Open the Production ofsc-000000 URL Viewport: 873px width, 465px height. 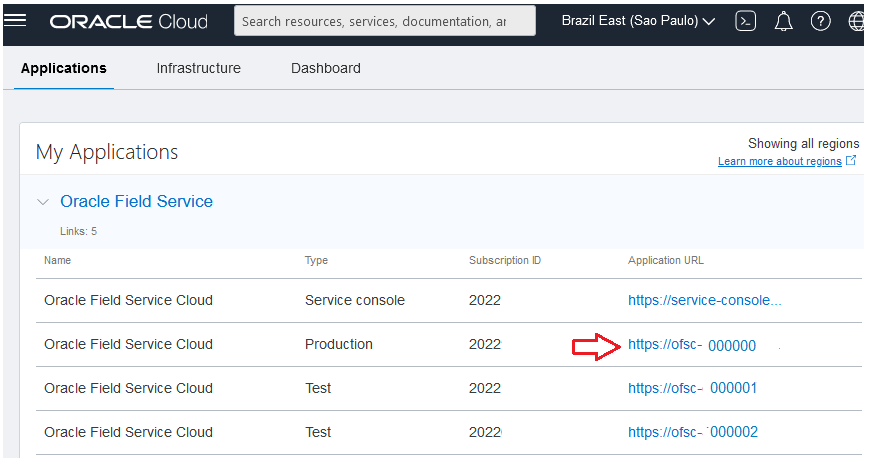(x=692, y=345)
